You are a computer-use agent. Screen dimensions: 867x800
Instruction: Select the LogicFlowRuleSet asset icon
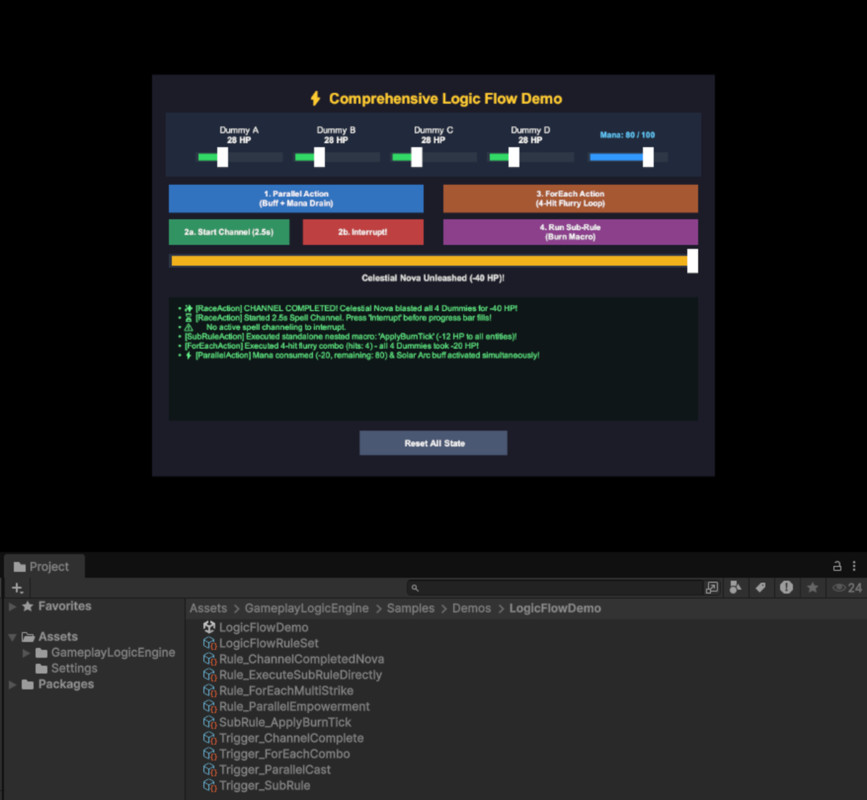click(x=209, y=643)
